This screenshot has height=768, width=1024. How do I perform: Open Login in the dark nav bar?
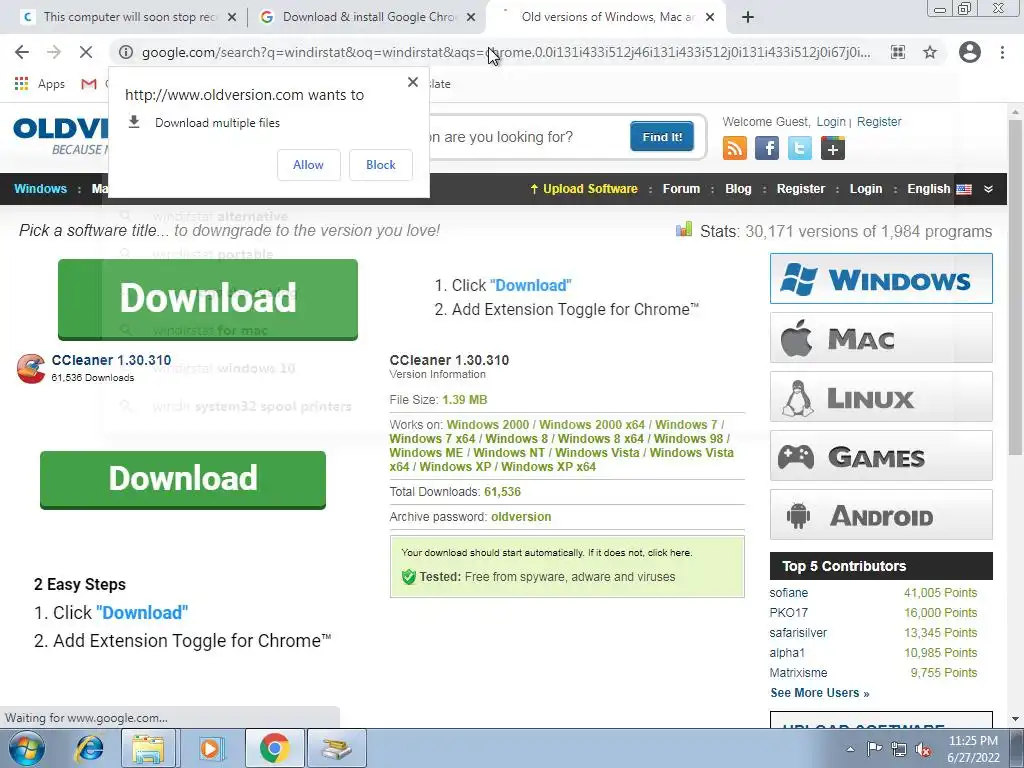(866, 189)
